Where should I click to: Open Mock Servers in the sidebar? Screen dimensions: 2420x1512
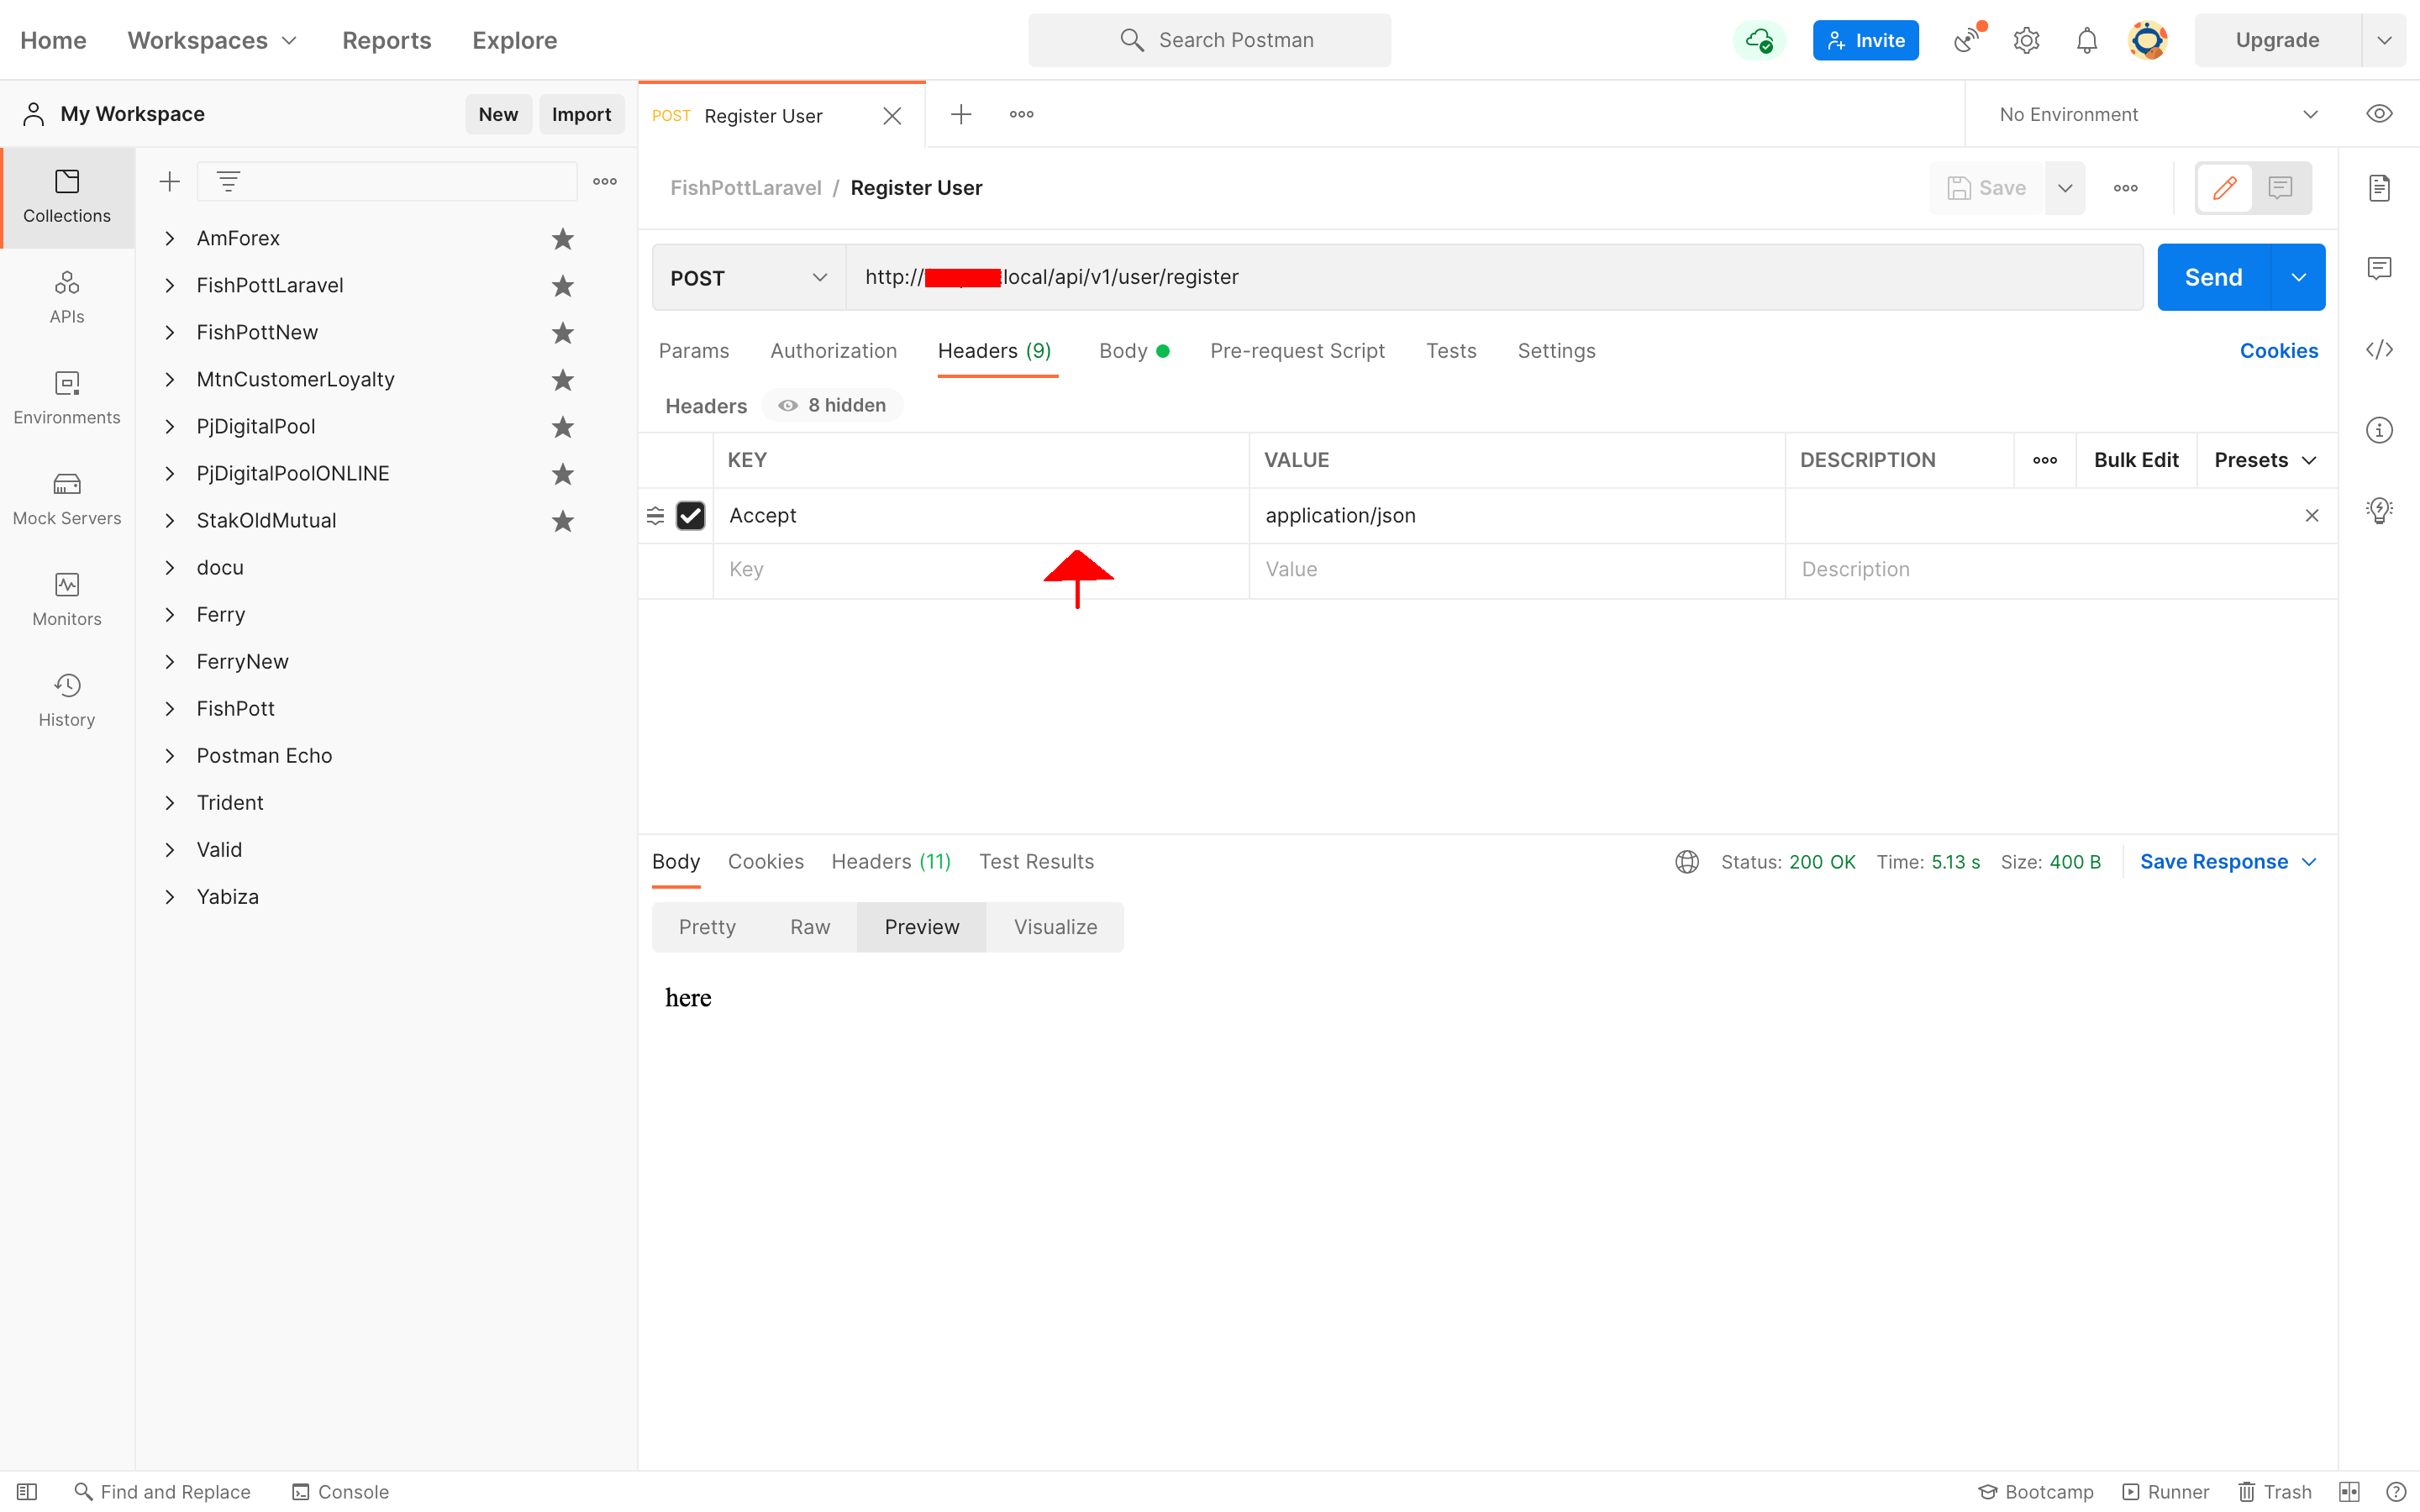[67, 499]
